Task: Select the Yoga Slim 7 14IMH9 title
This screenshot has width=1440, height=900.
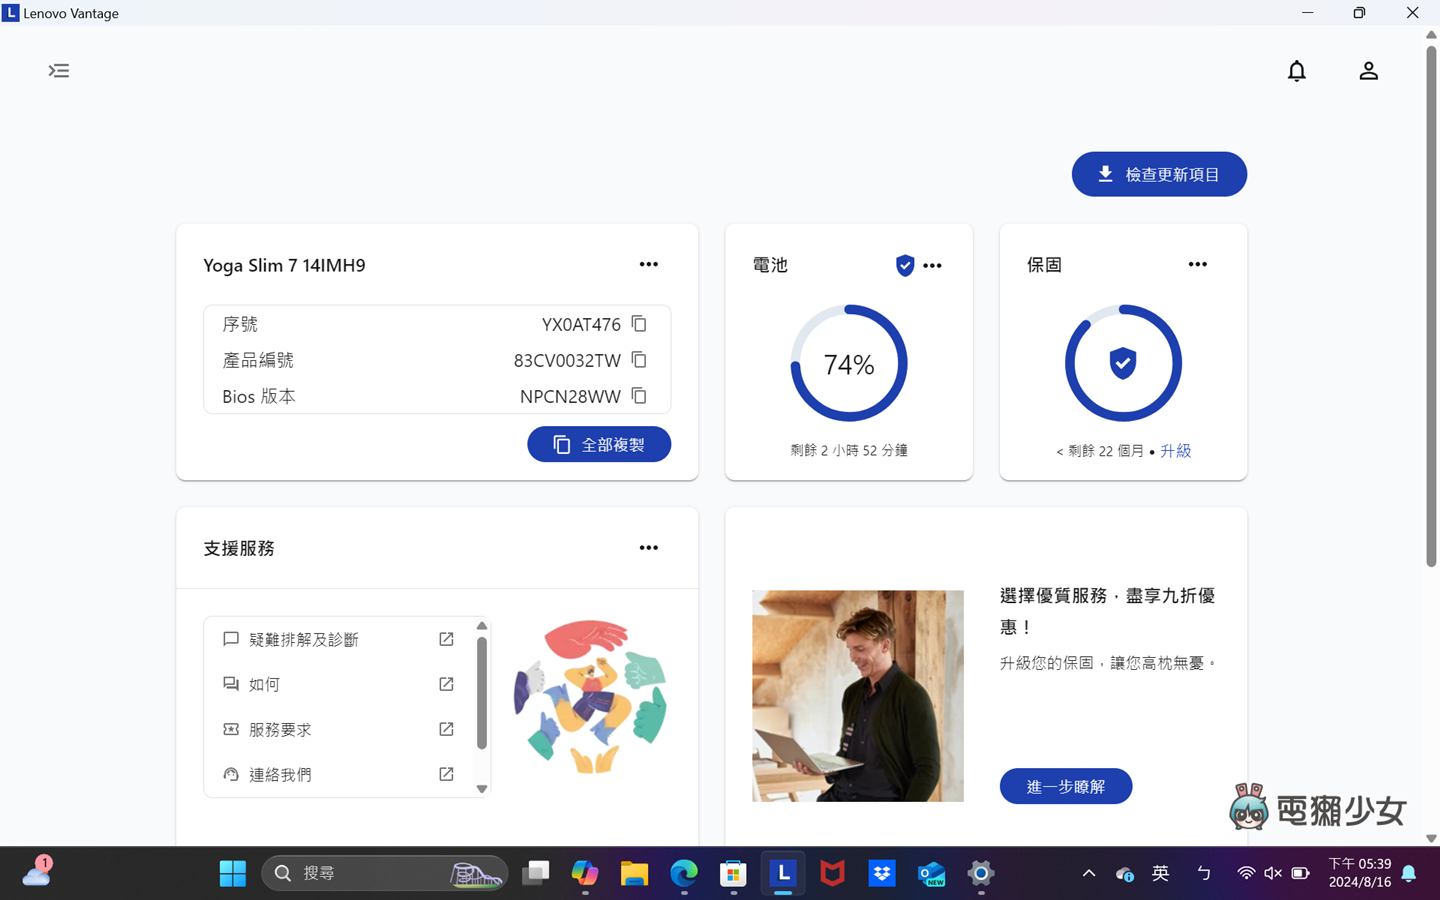Action: click(x=284, y=265)
